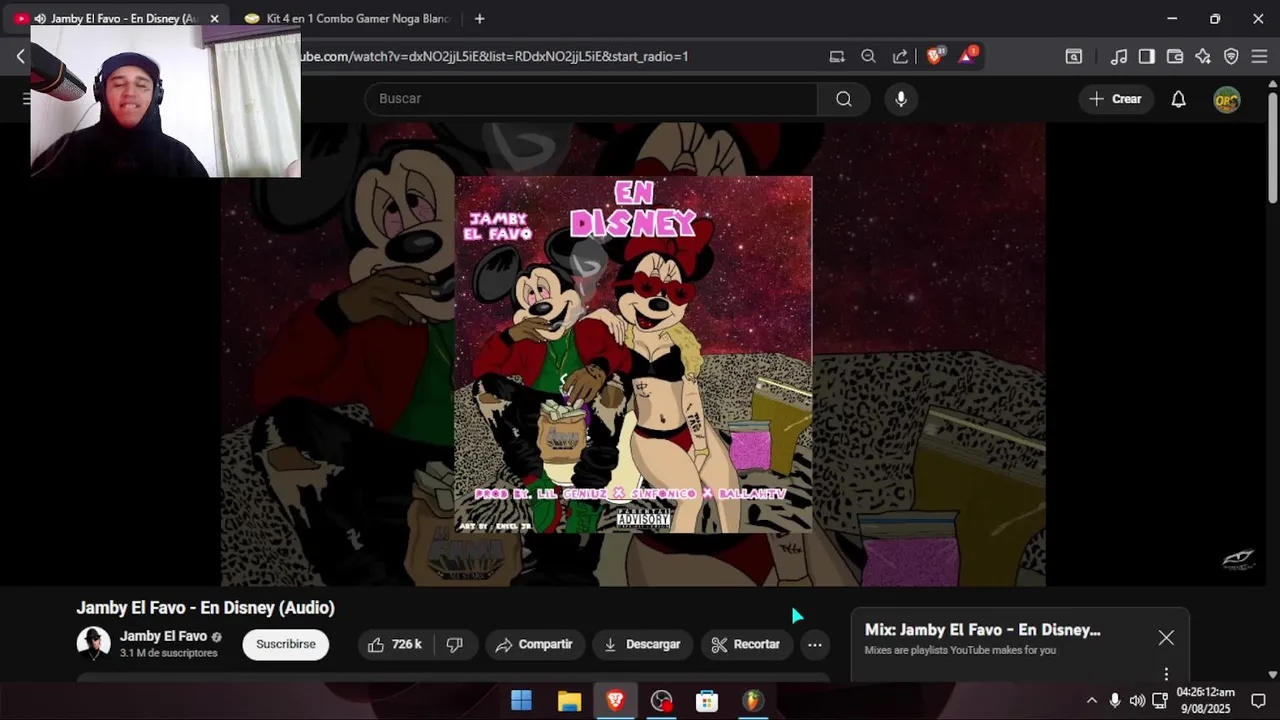Open the Brave VPN shield icon
The height and width of the screenshot is (720, 1280).
click(x=1231, y=57)
